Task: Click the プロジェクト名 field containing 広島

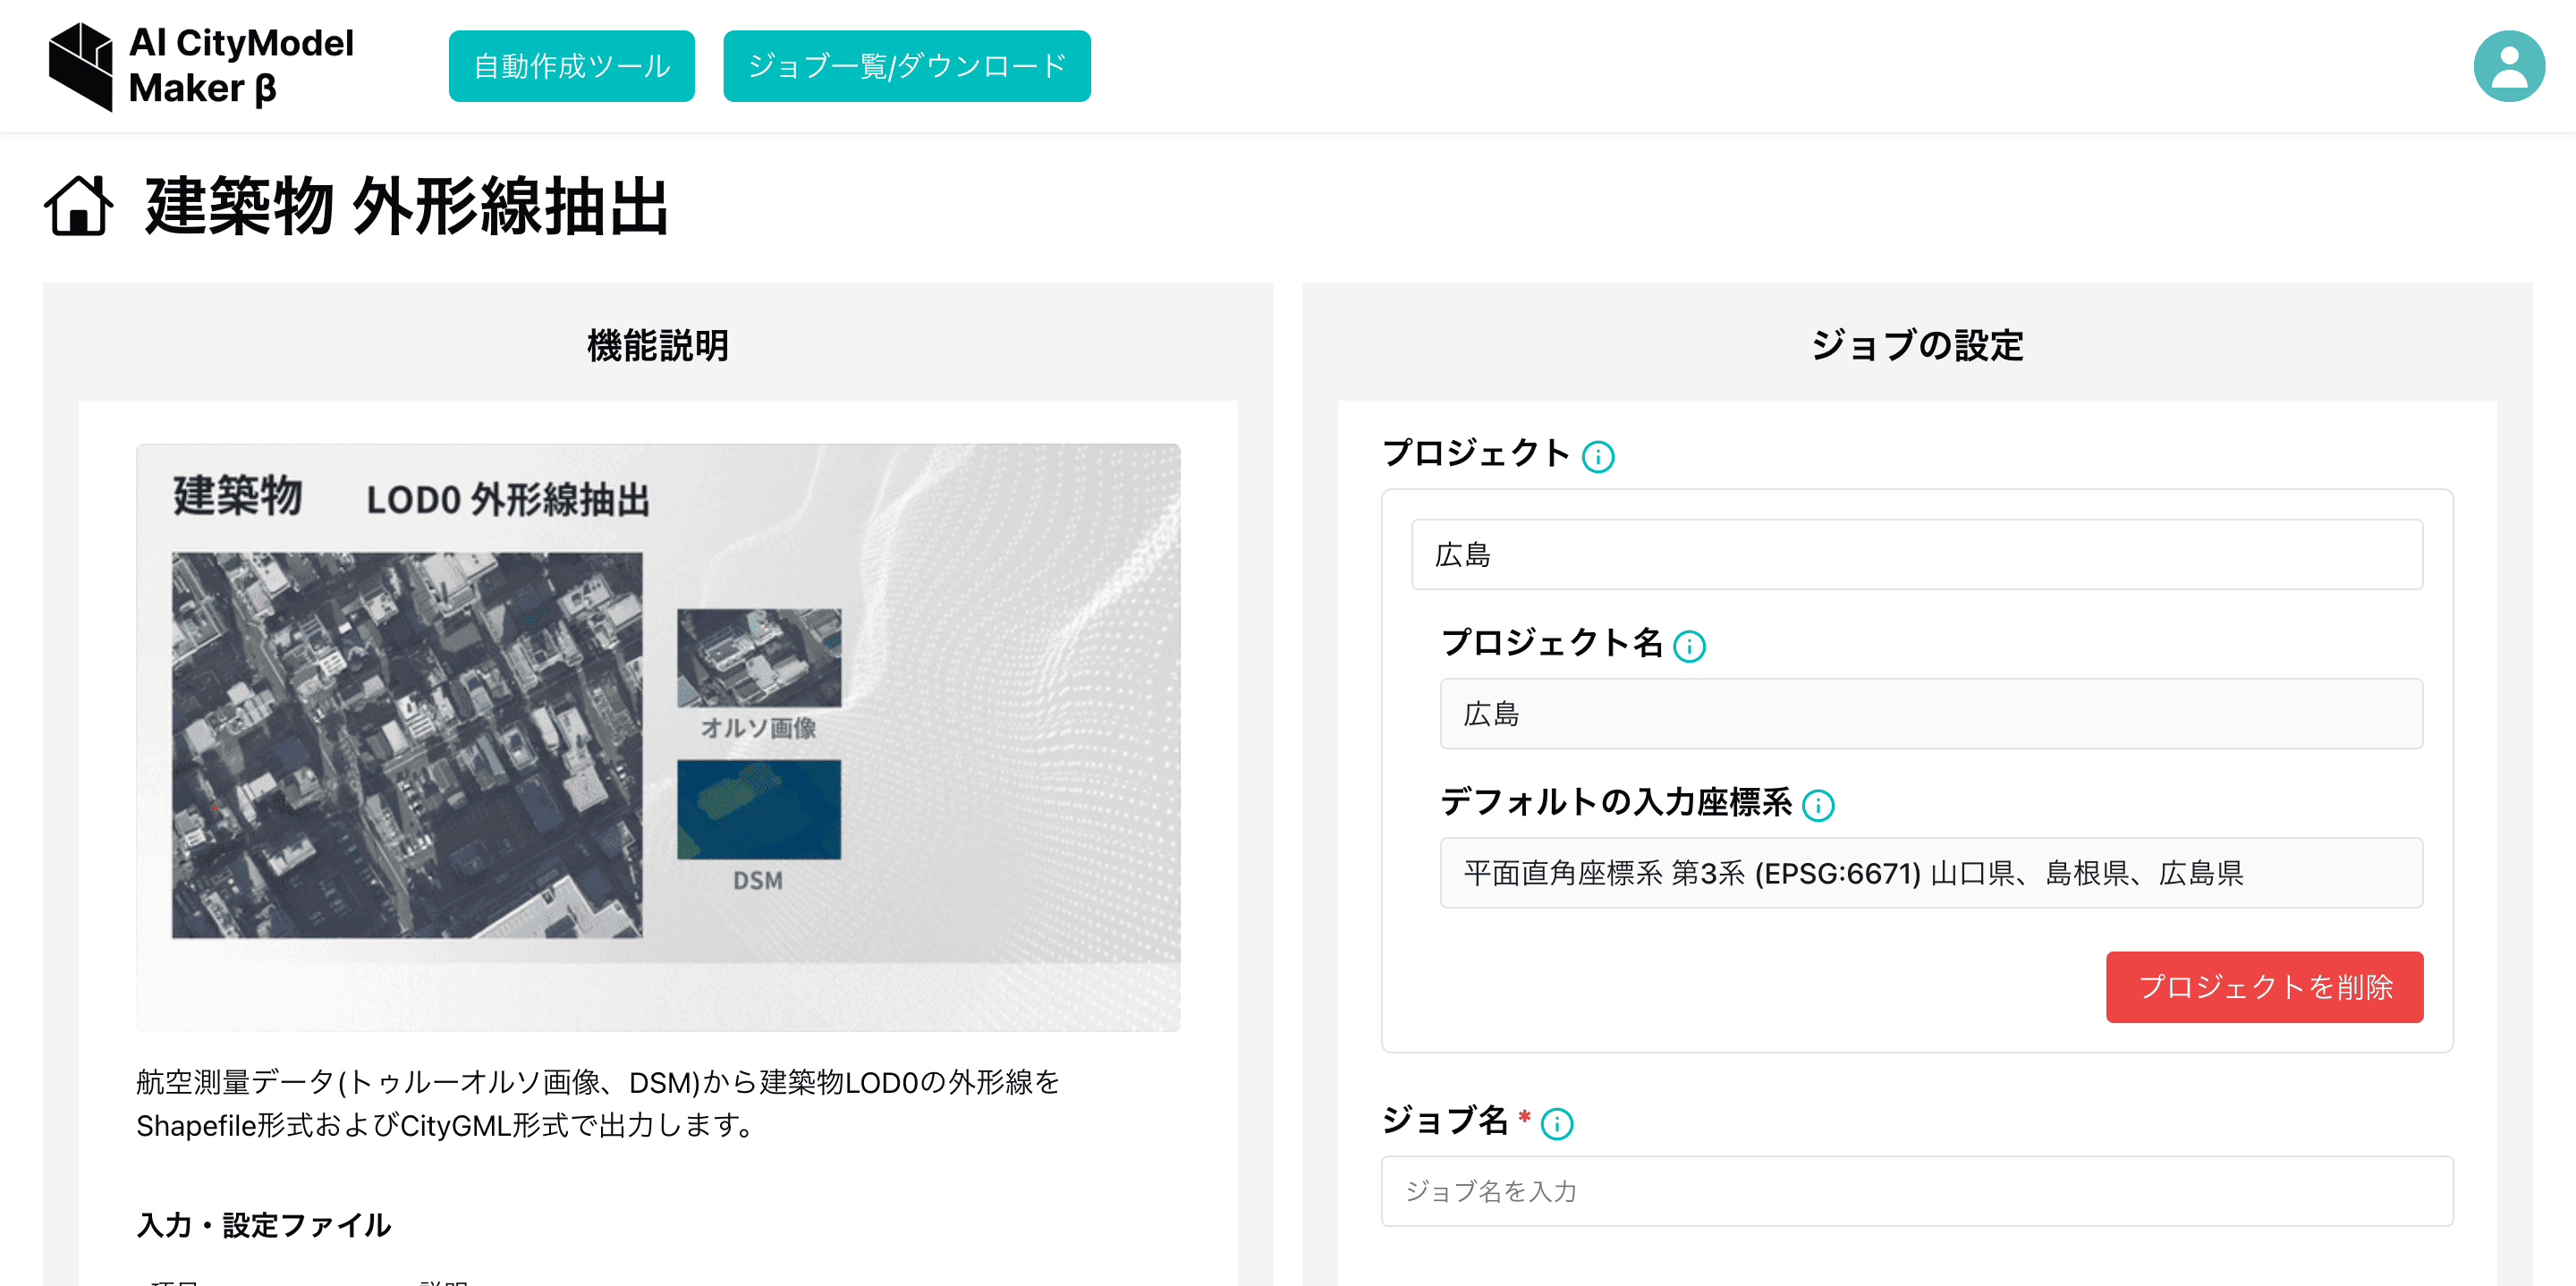Action: coord(1930,714)
